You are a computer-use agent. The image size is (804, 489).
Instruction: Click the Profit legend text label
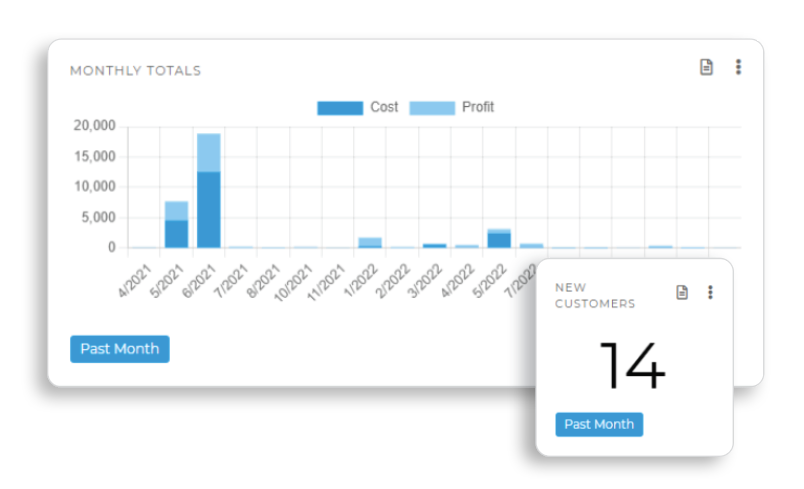477,107
